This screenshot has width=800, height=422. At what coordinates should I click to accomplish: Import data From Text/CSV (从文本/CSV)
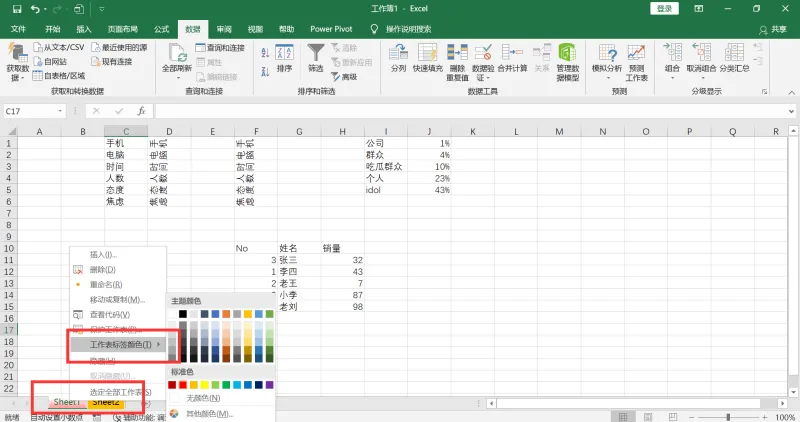tap(59, 47)
